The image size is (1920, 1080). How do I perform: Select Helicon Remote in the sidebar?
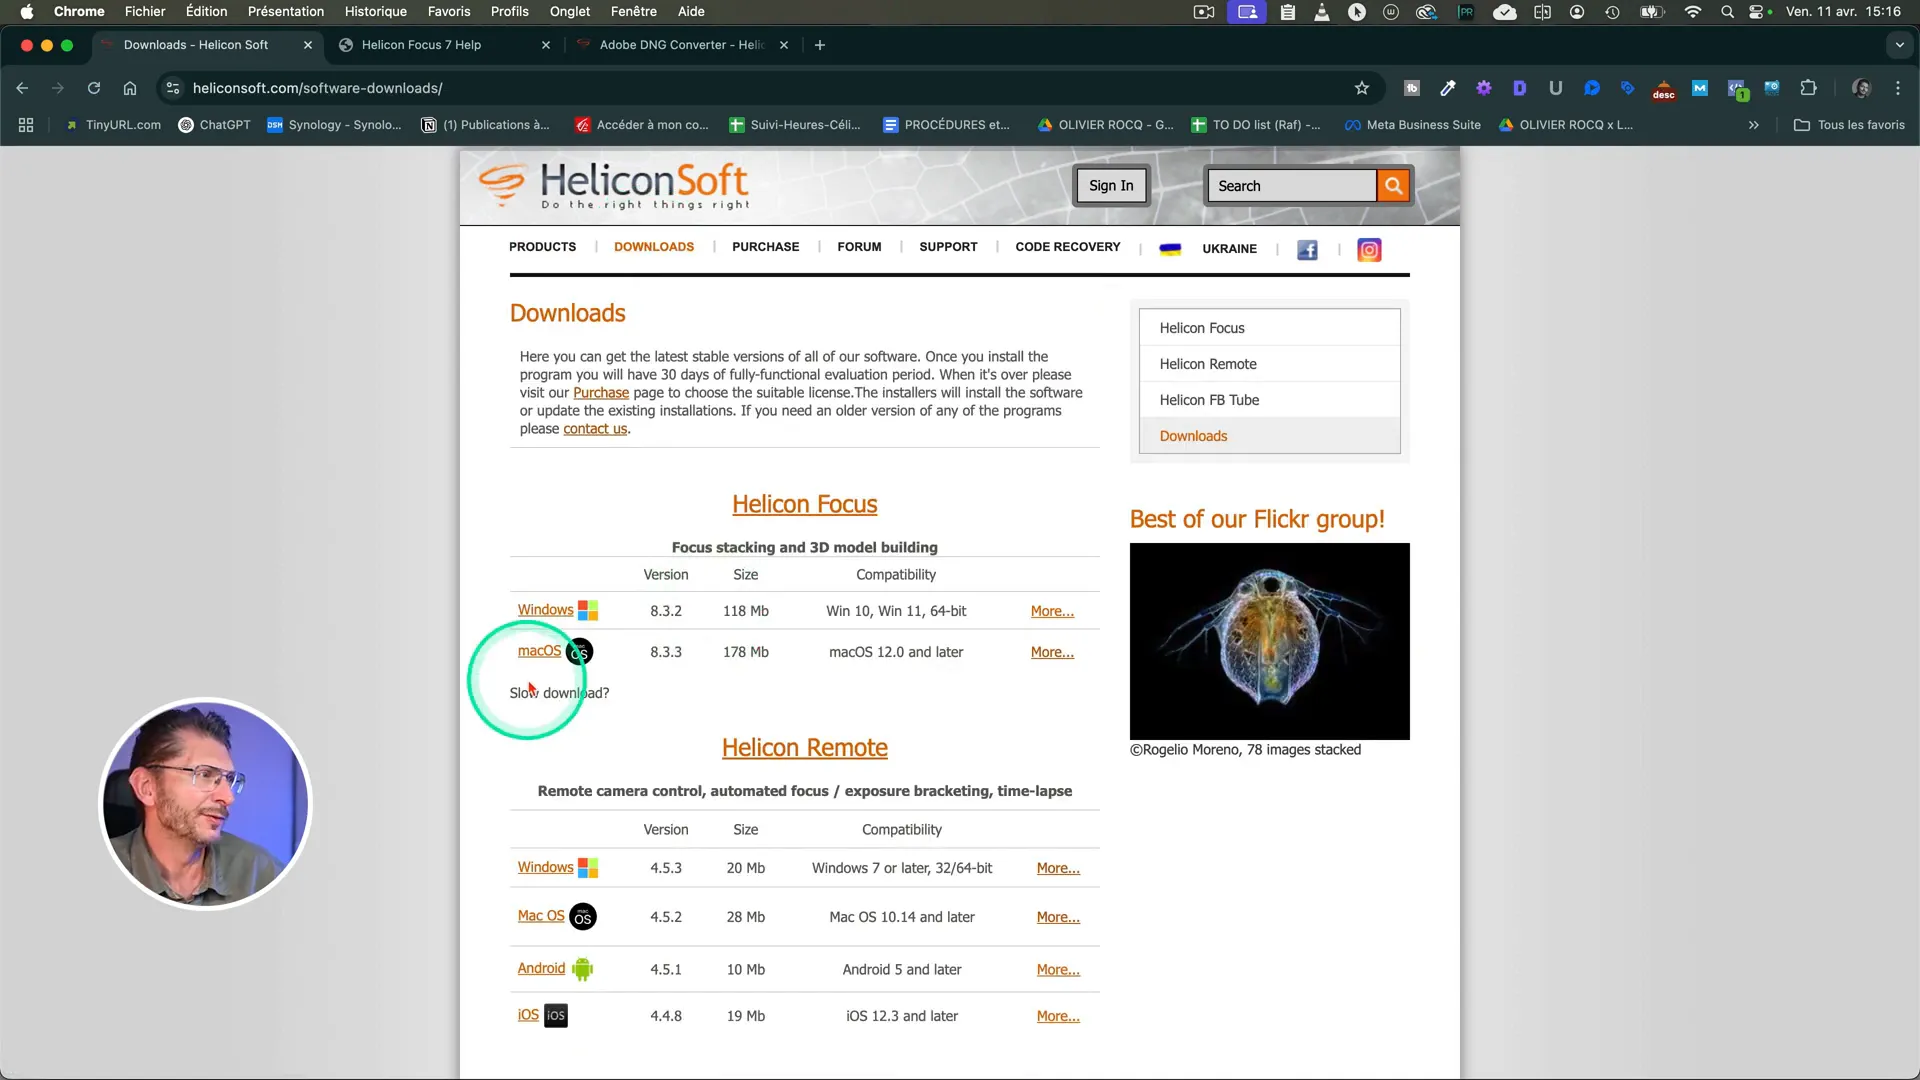point(1269,364)
